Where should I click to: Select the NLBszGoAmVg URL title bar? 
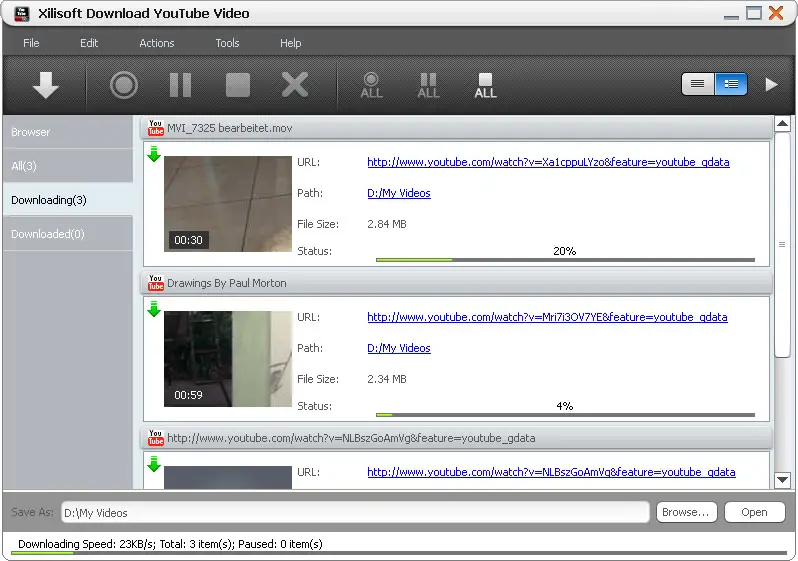[457, 438]
